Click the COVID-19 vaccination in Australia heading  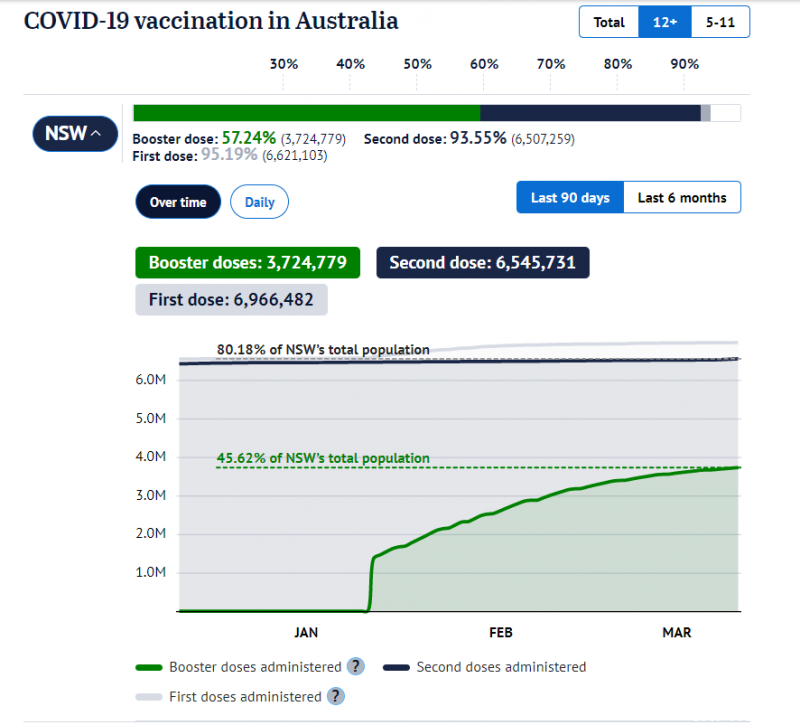tap(211, 21)
